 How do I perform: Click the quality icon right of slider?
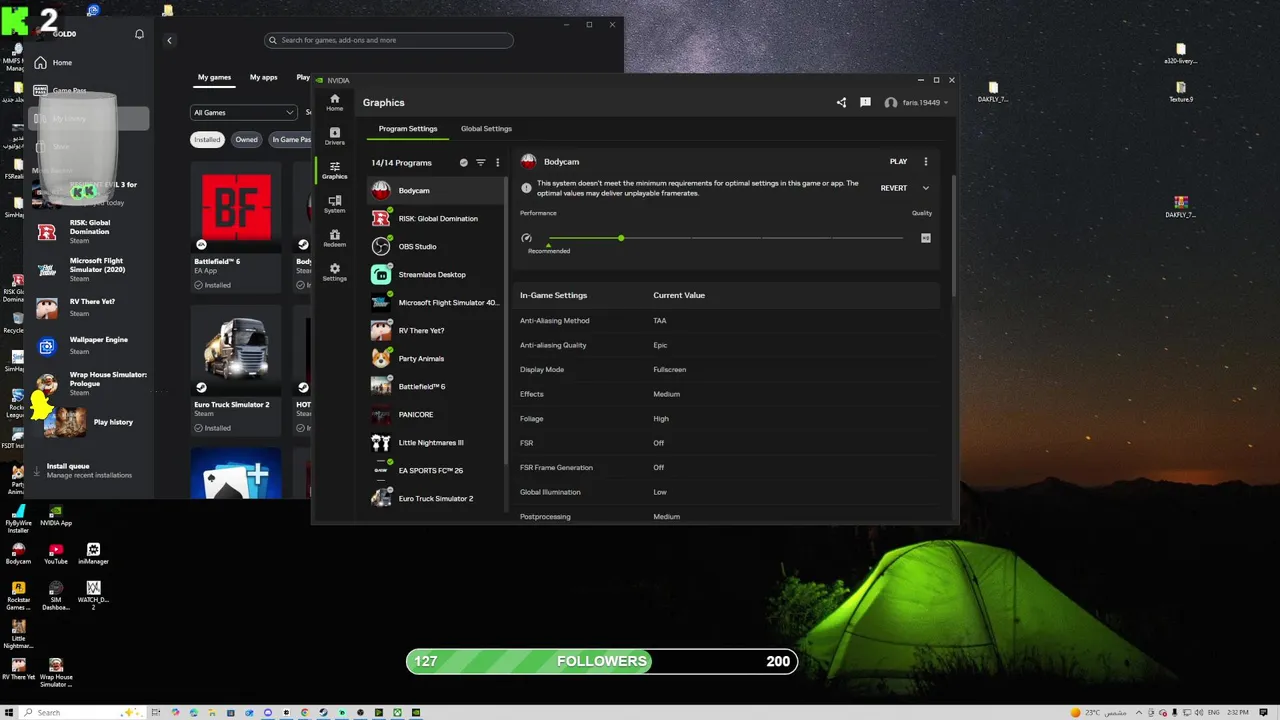pyautogui.click(x=925, y=238)
